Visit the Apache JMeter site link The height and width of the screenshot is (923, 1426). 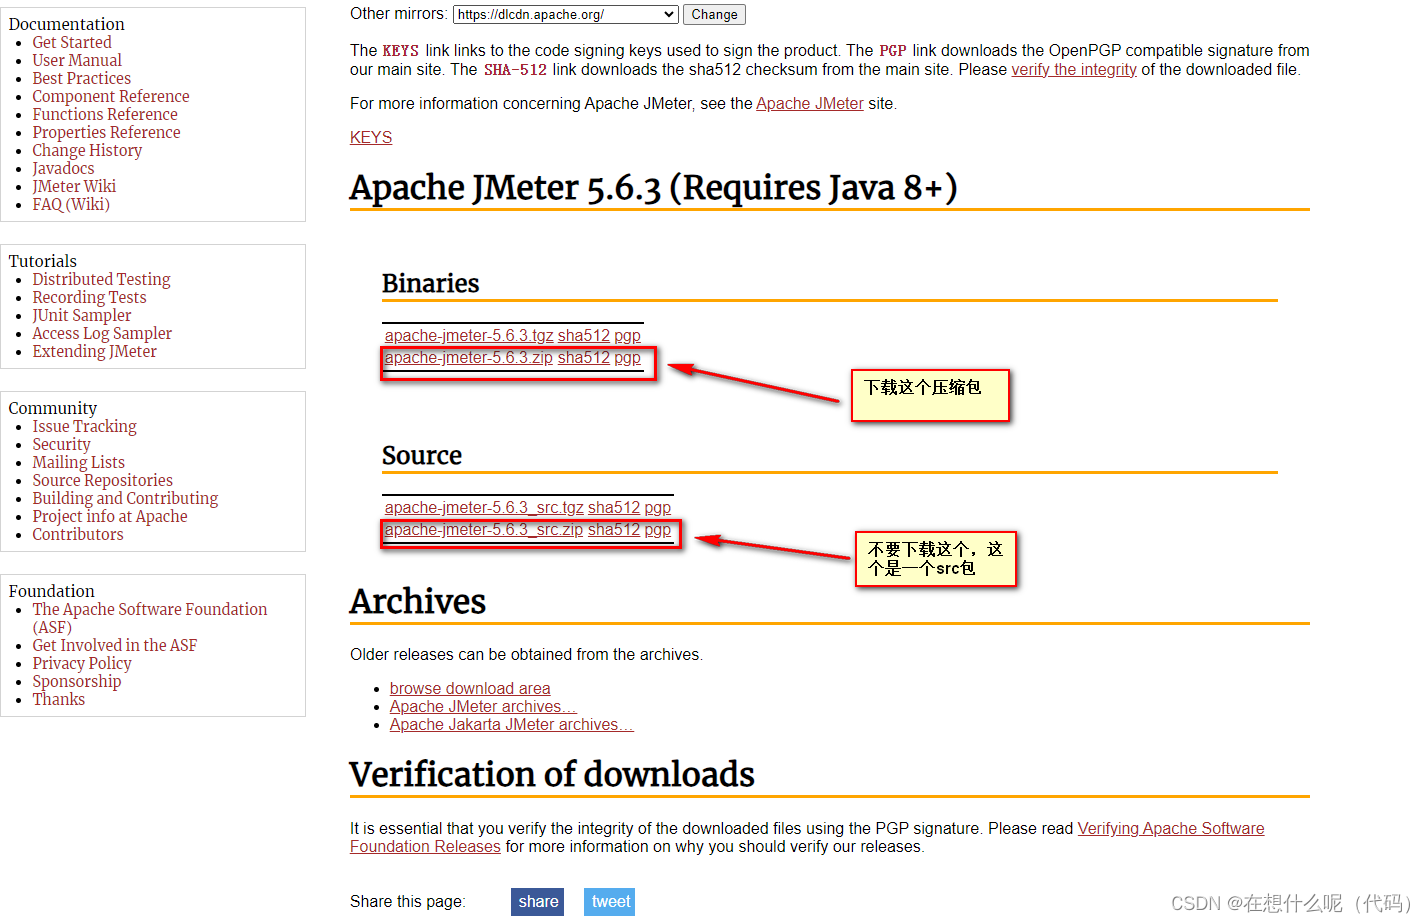[810, 104]
